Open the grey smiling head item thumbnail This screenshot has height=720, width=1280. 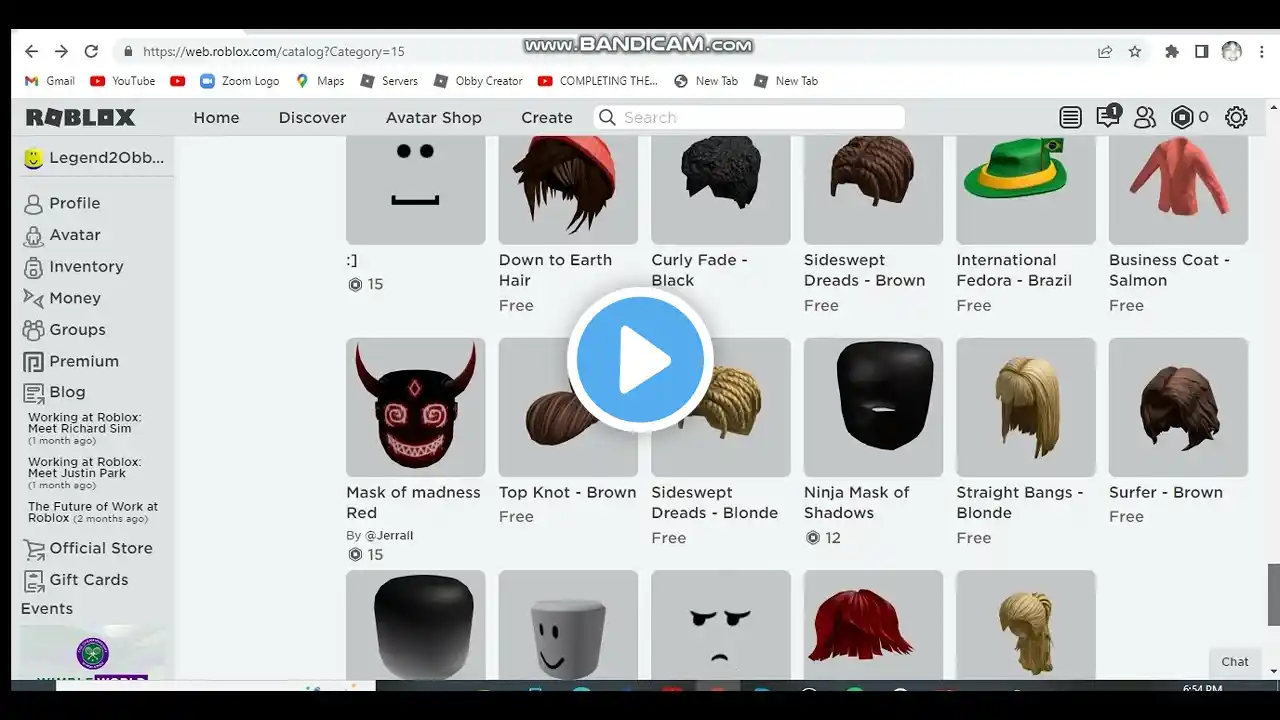[x=568, y=625]
